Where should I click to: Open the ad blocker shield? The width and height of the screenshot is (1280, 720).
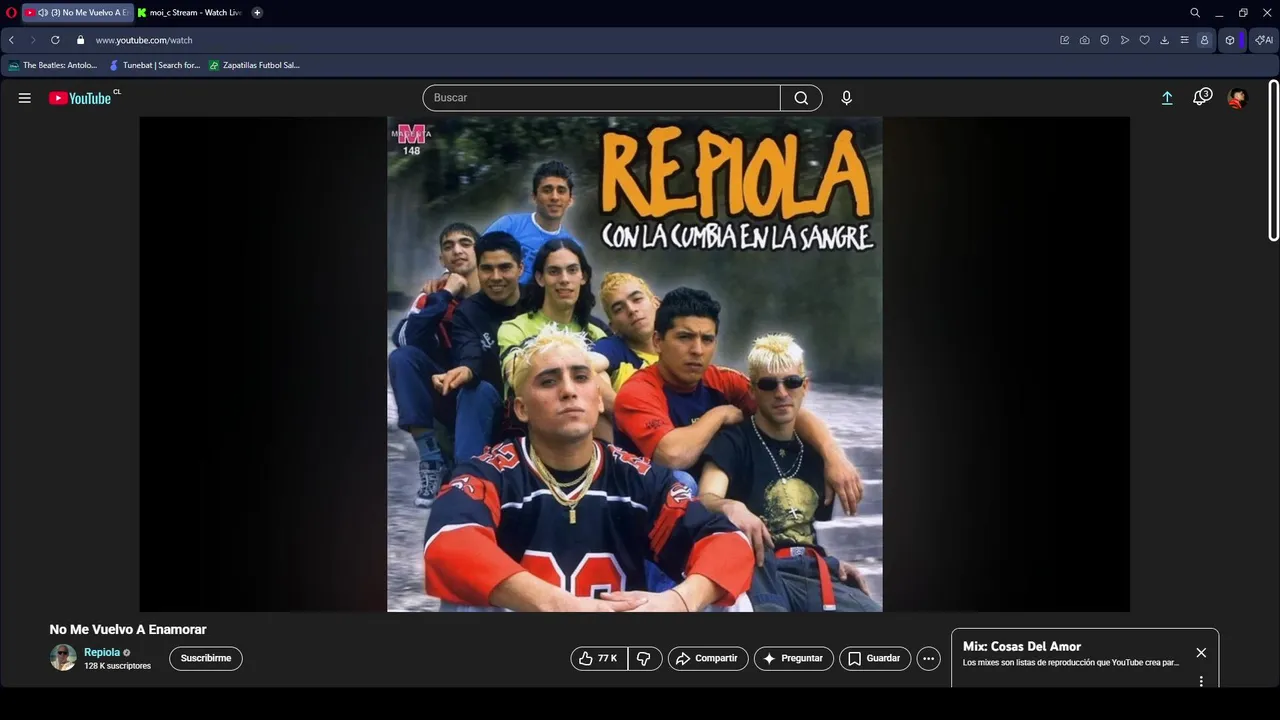click(x=1104, y=40)
